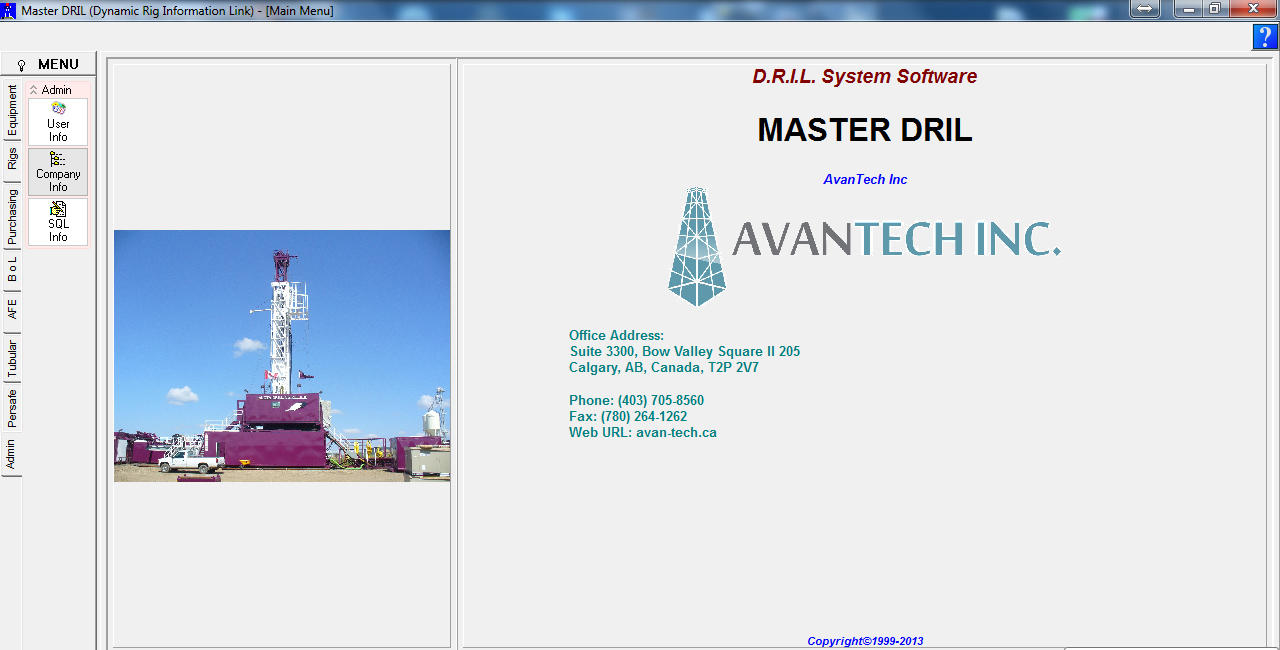
Task: Select the Admin side tab
Action: tap(12, 454)
